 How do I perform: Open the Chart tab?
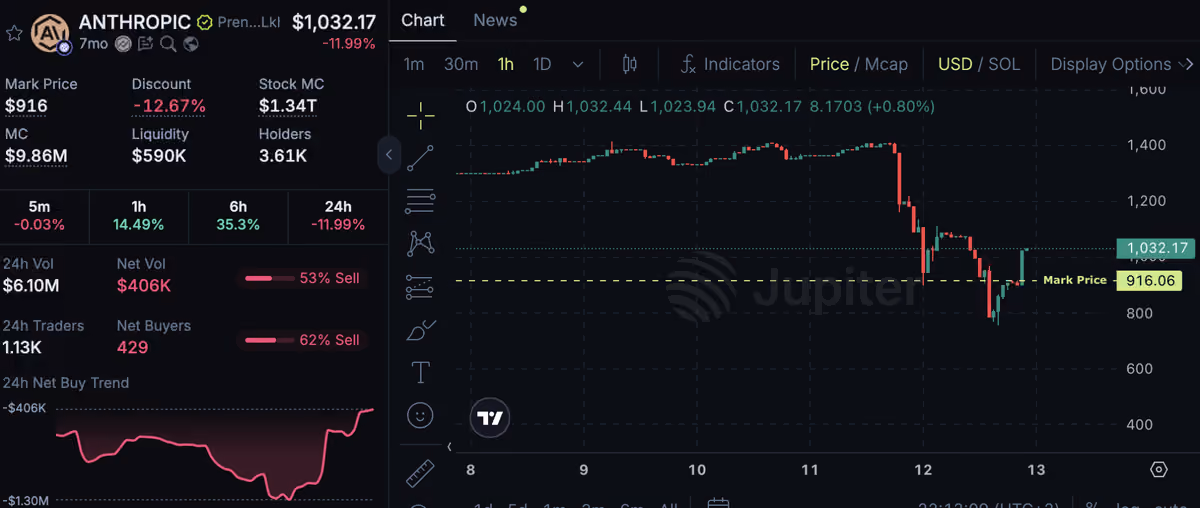423,20
